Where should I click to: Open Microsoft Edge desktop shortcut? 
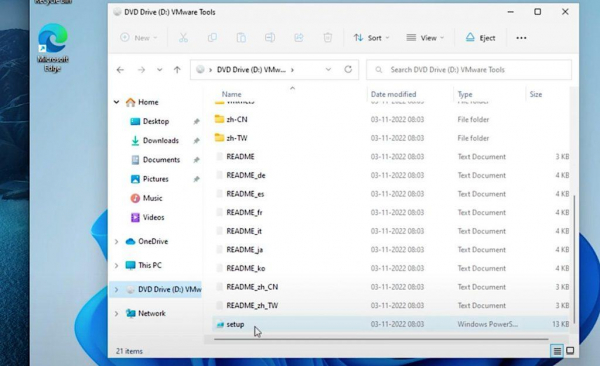pyautogui.click(x=53, y=48)
